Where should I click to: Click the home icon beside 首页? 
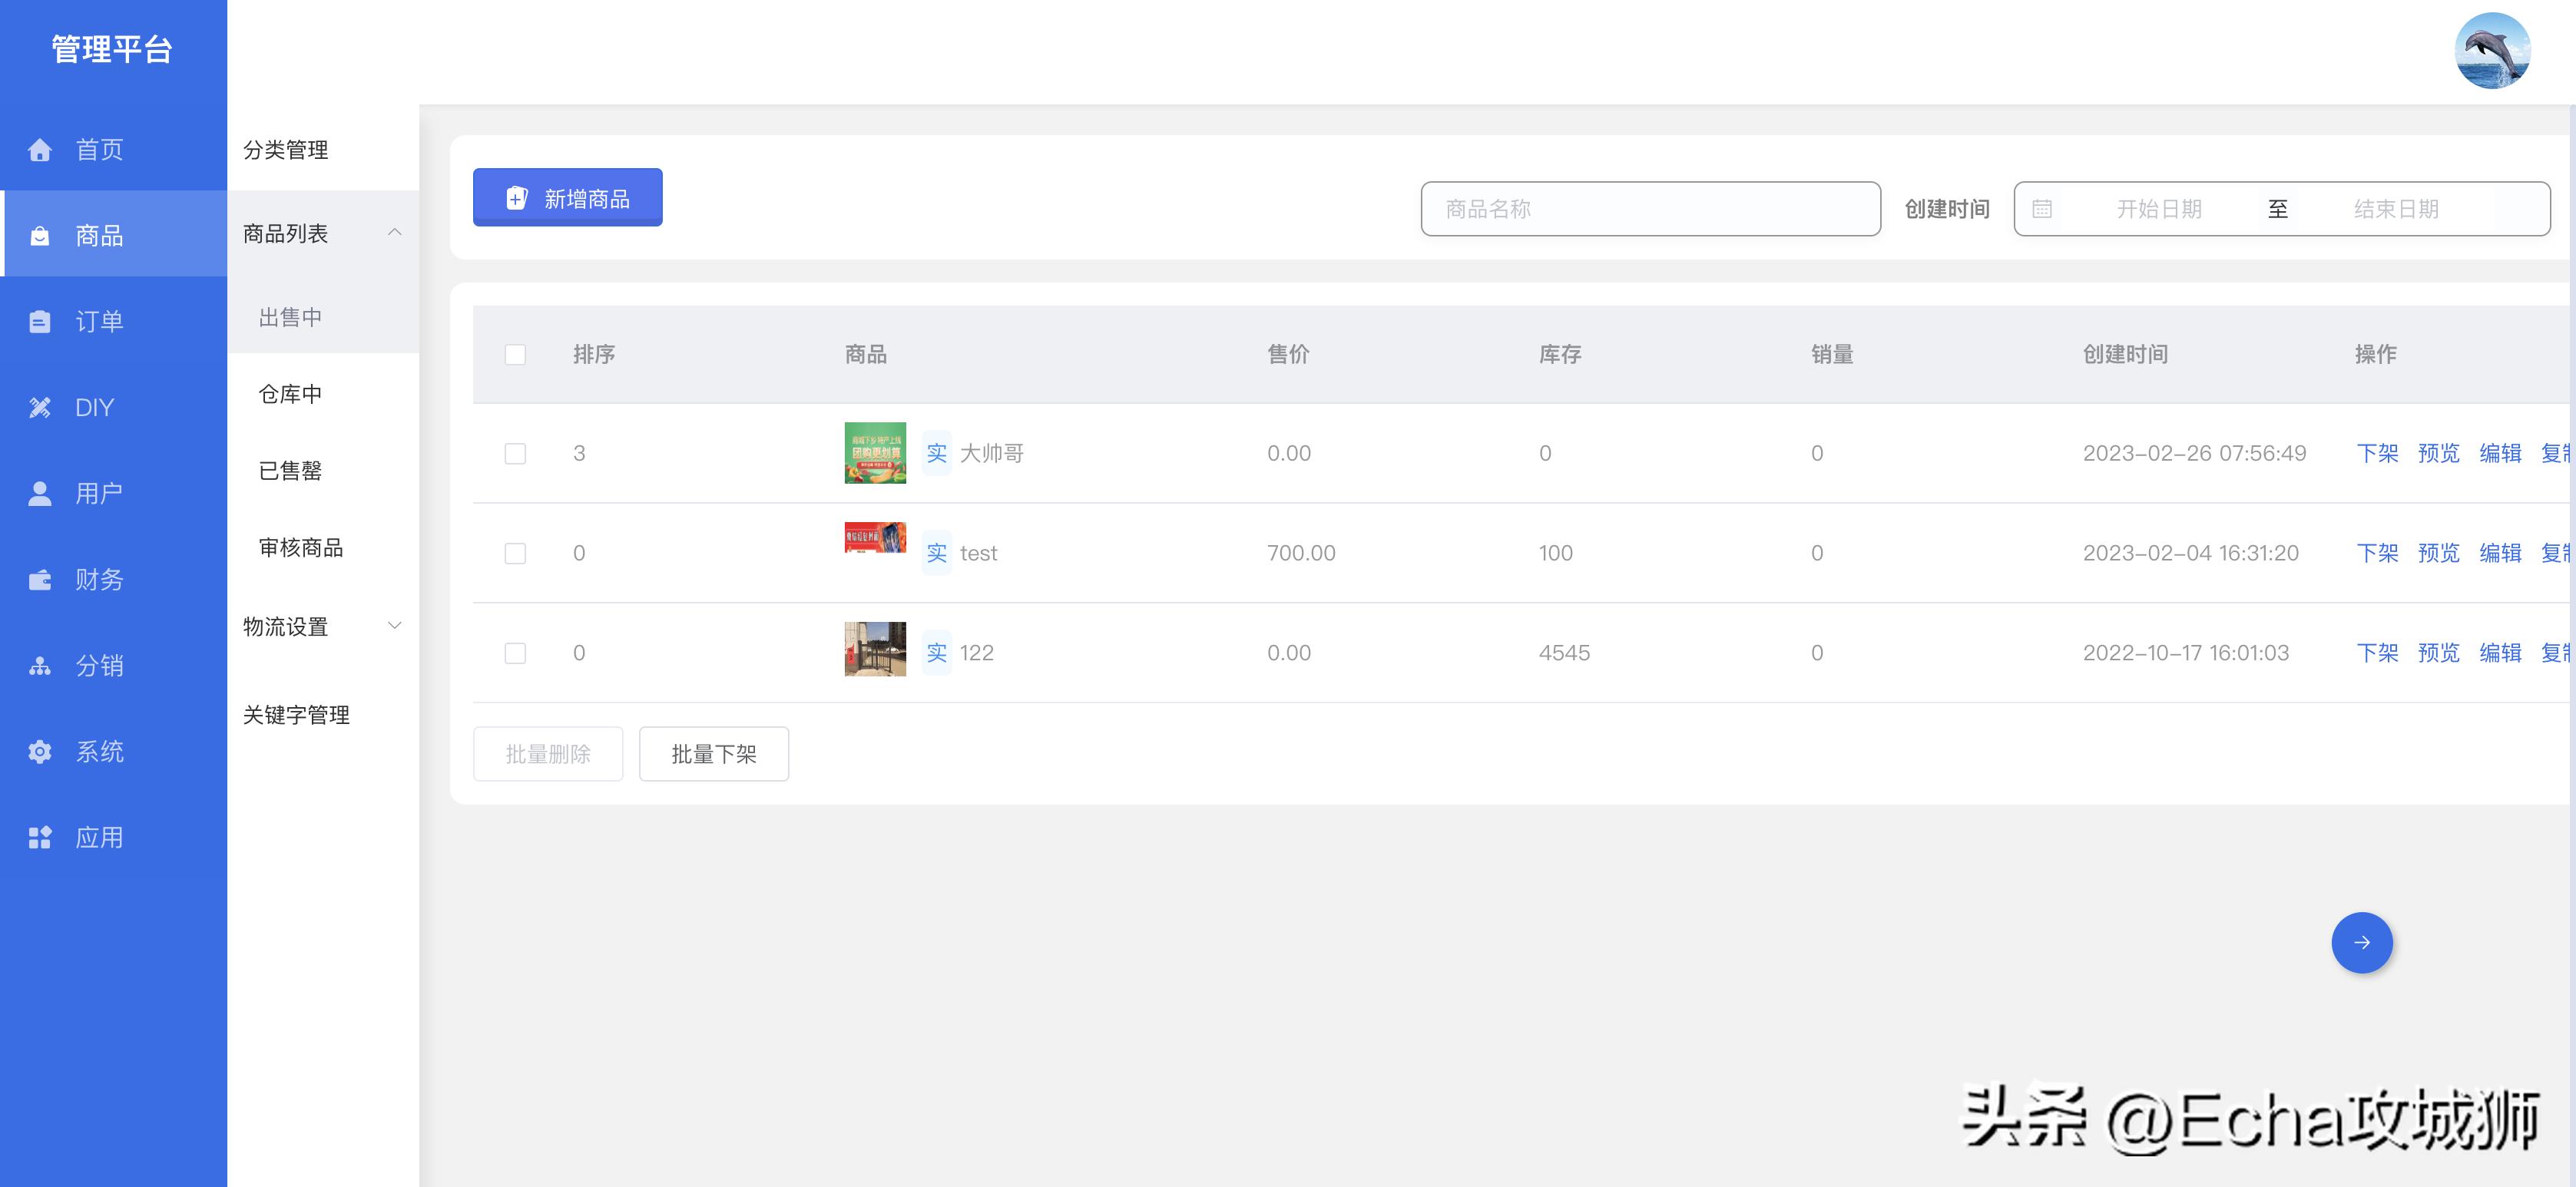(x=40, y=150)
